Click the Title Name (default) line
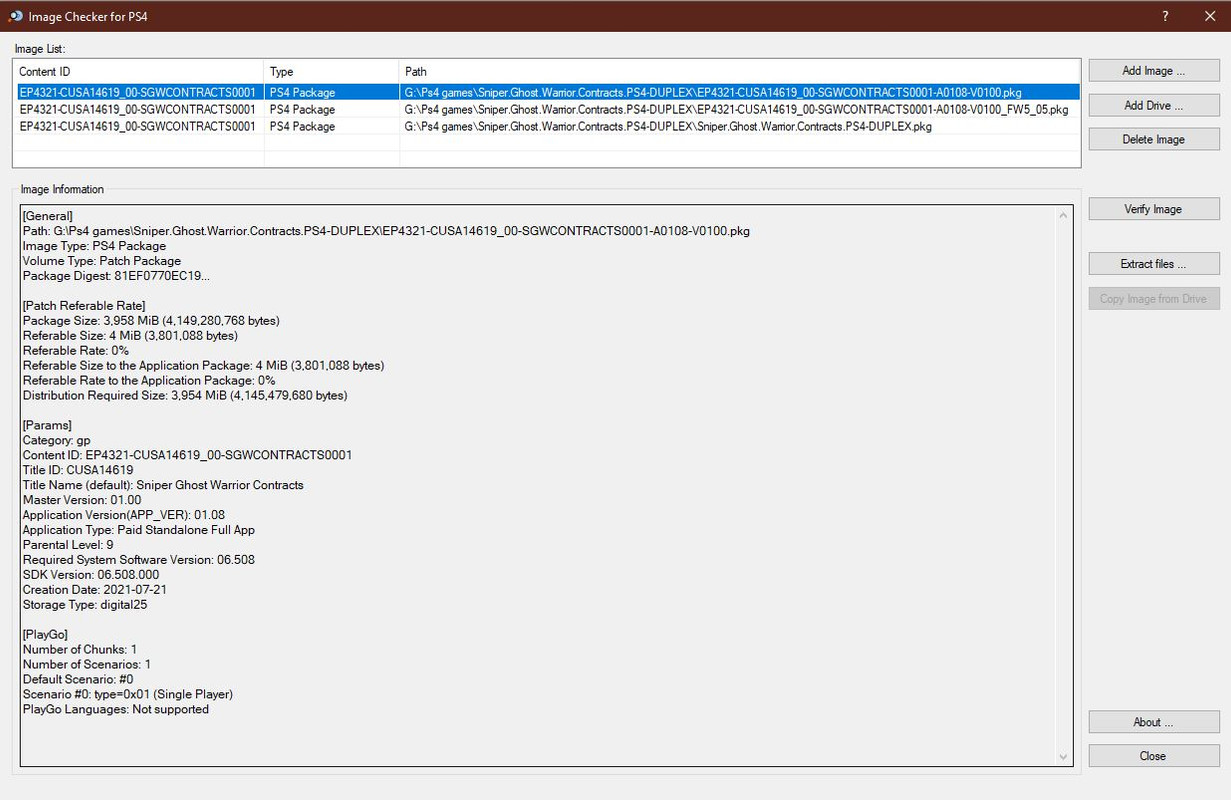 click(x=163, y=485)
